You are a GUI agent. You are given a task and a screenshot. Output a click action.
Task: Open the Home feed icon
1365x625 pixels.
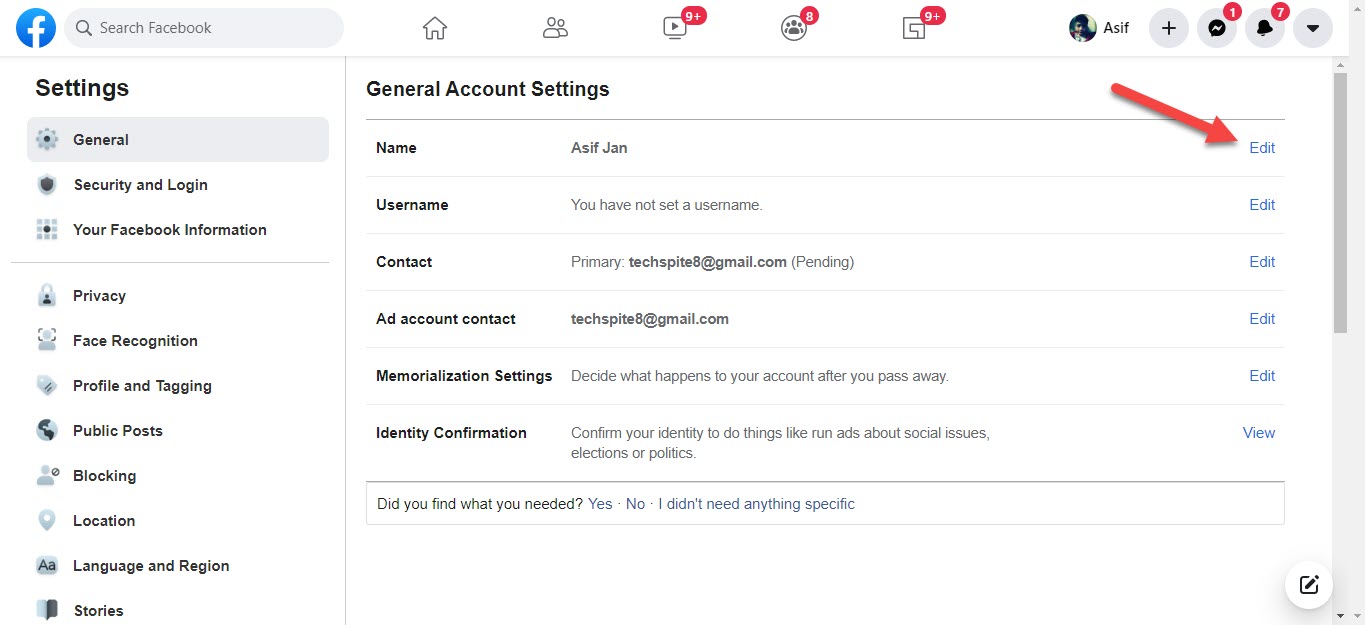pyautogui.click(x=435, y=28)
